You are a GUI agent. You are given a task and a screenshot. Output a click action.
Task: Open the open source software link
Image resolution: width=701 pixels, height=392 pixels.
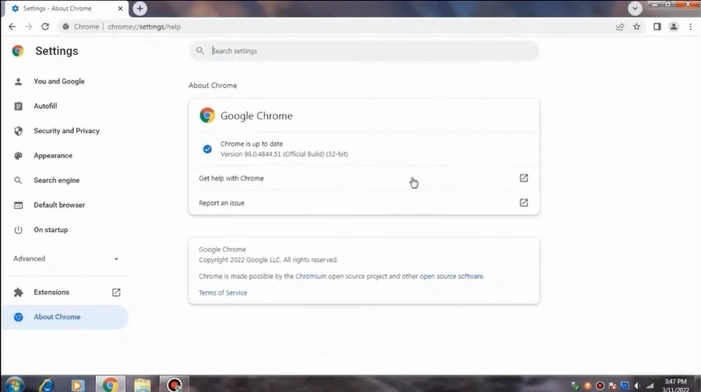452,276
